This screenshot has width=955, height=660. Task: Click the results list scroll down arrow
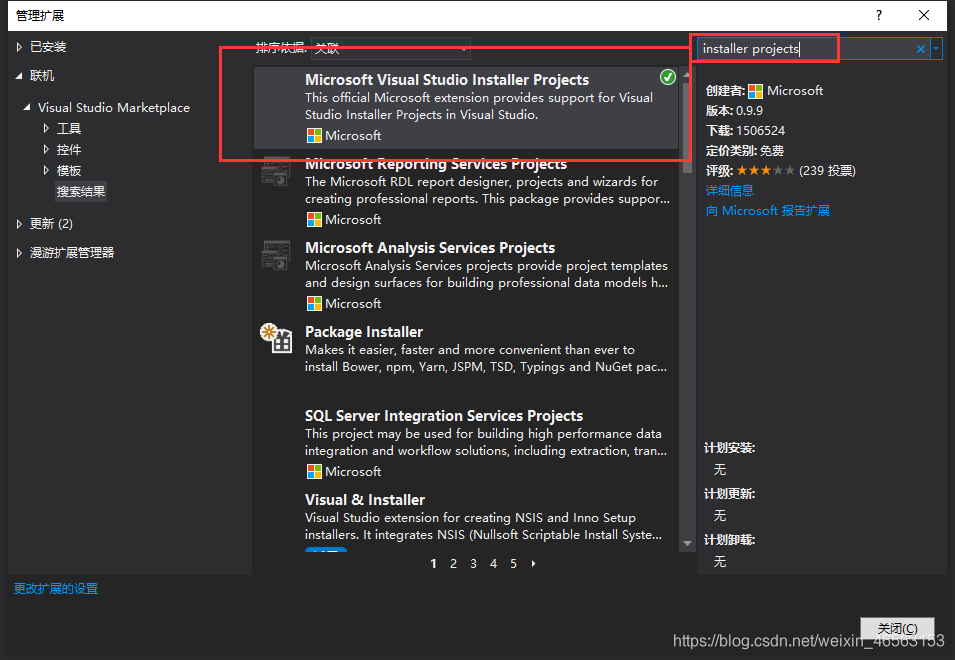[687, 543]
